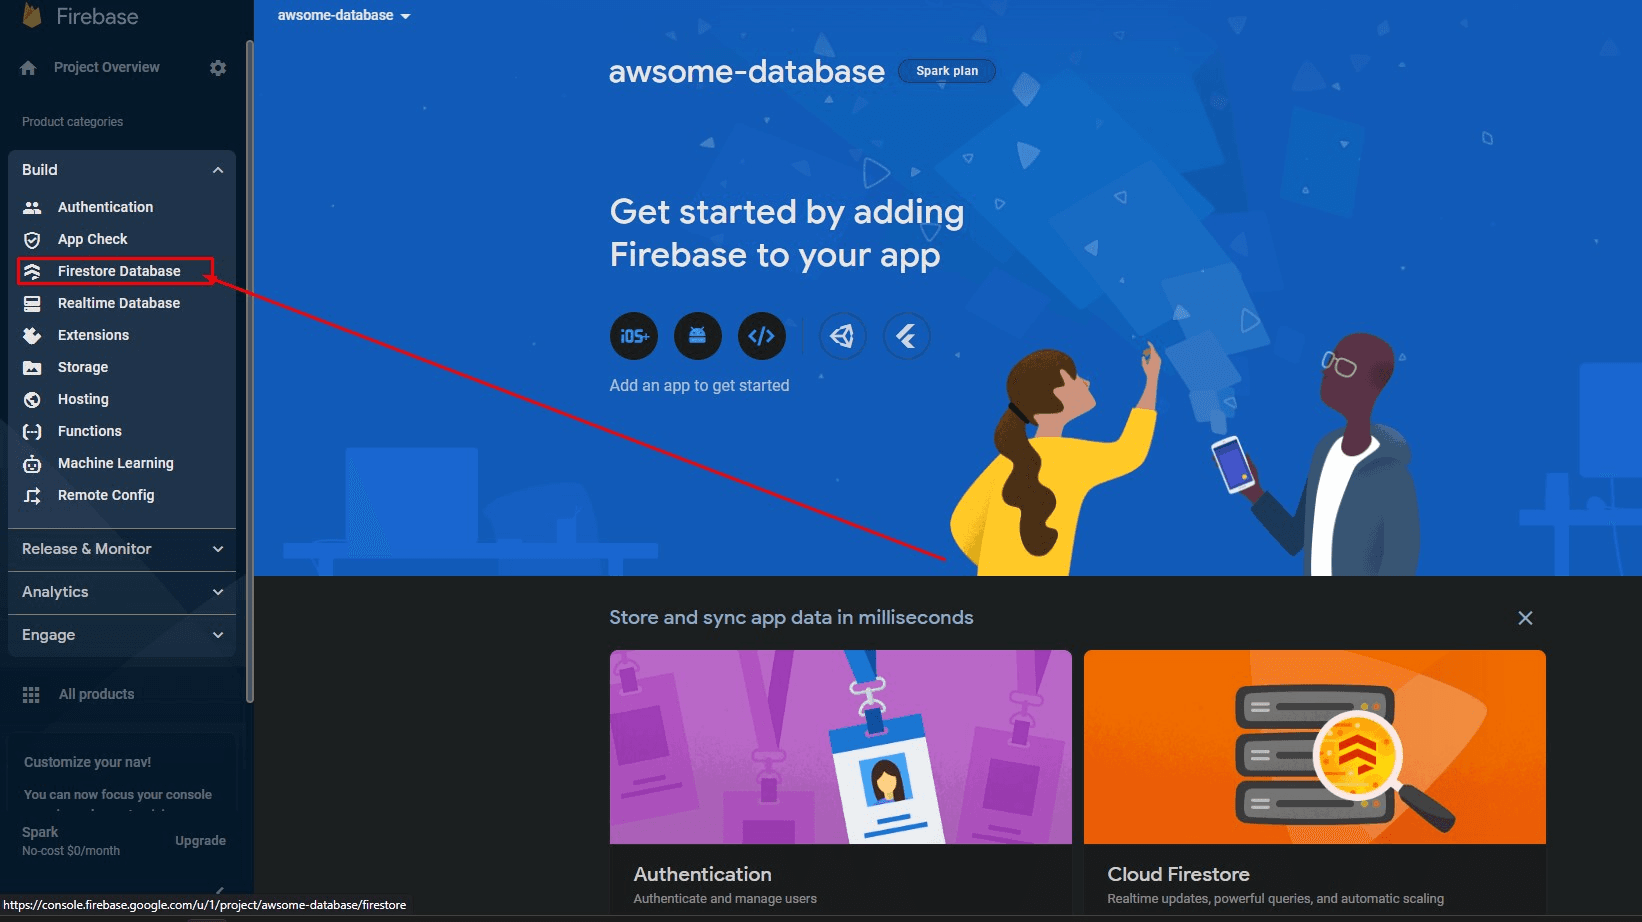This screenshot has height=922, width=1642.
Task: Click the sidebar vertical scrollbar
Action: pos(249,370)
